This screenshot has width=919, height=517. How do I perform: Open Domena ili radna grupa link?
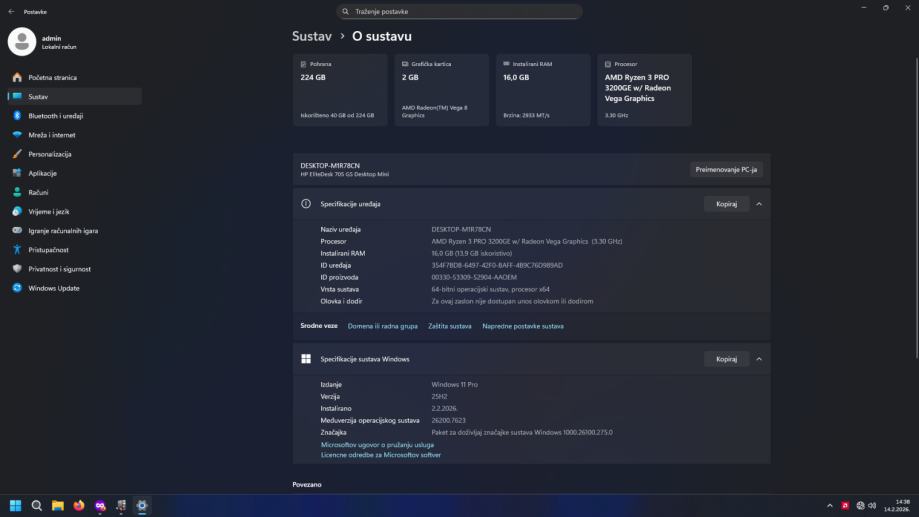coord(383,326)
